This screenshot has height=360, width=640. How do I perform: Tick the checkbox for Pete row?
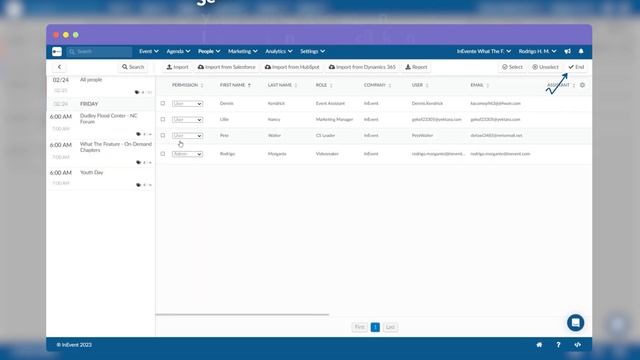(163, 135)
